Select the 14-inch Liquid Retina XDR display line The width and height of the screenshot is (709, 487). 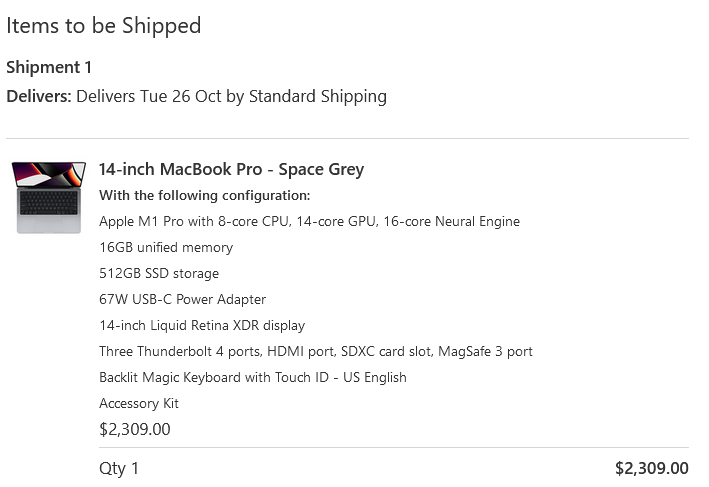coord(202,325)
